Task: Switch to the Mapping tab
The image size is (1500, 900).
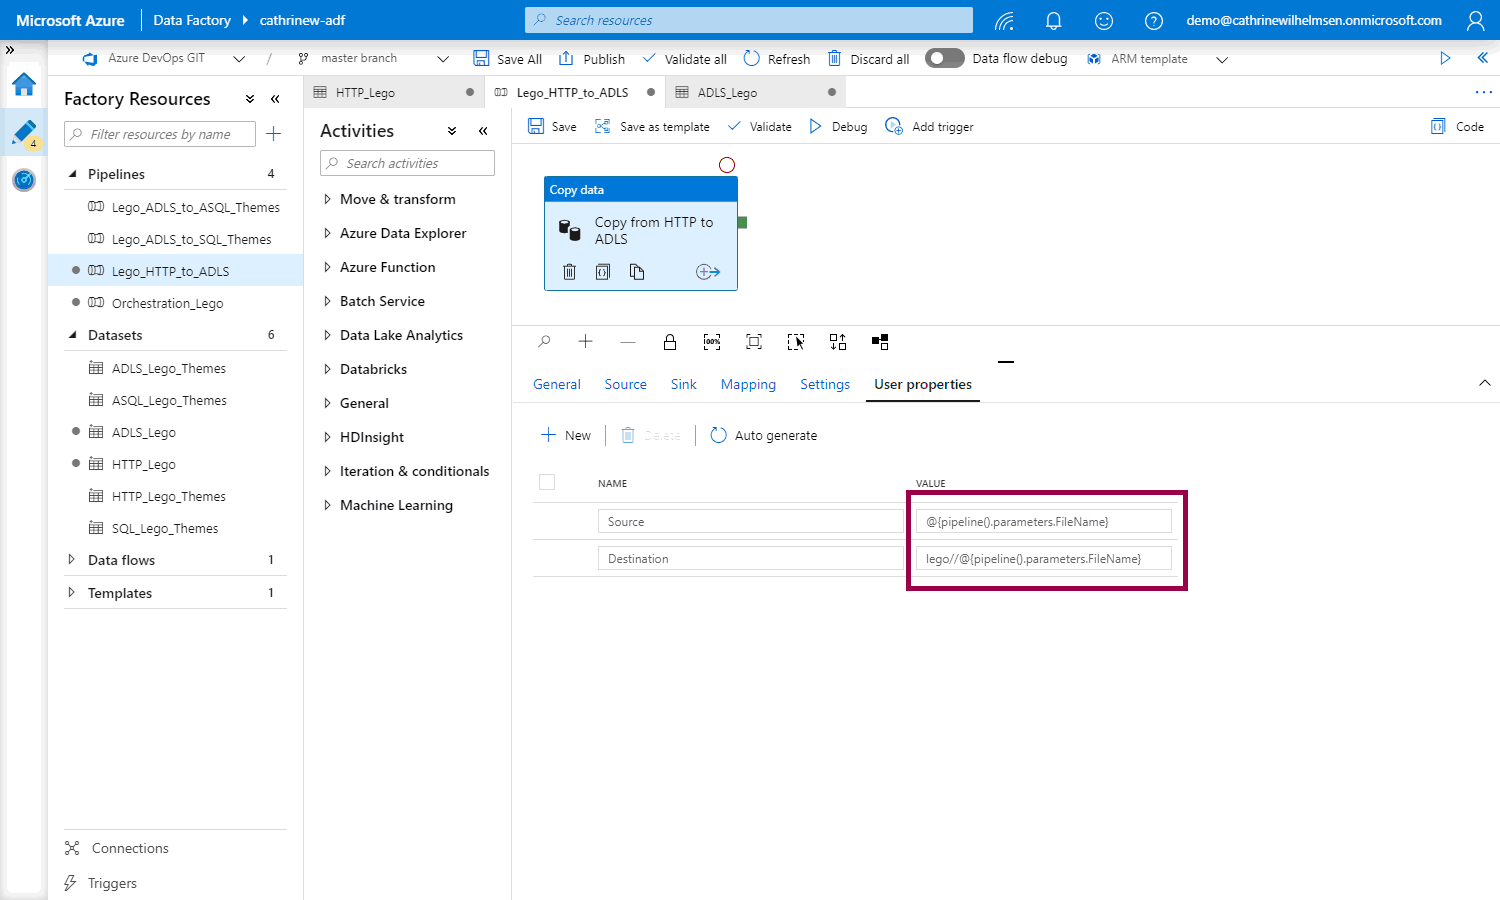Action: pos(748,385)
